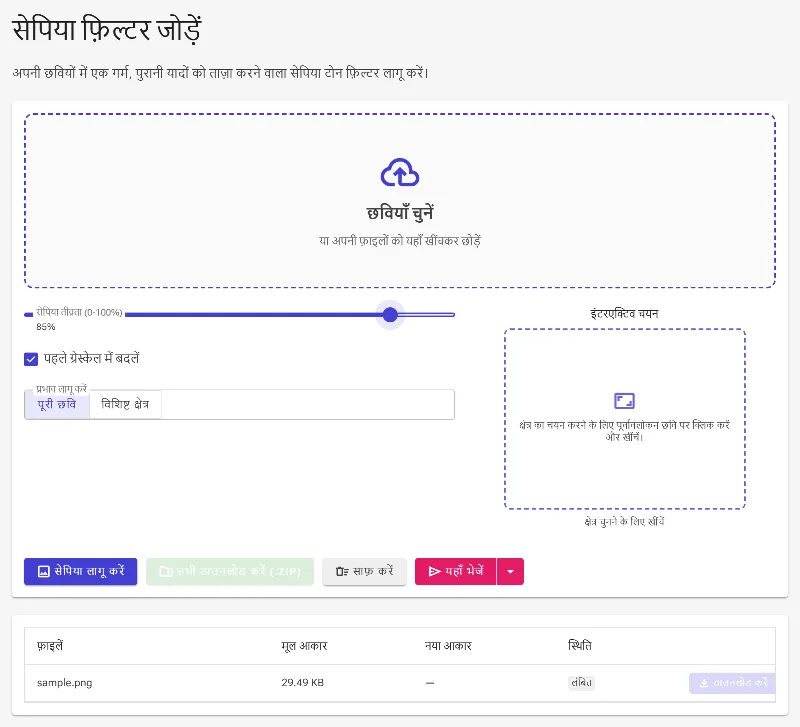Click the 'लंबित' status badge
800x727 pixels.
581,683
